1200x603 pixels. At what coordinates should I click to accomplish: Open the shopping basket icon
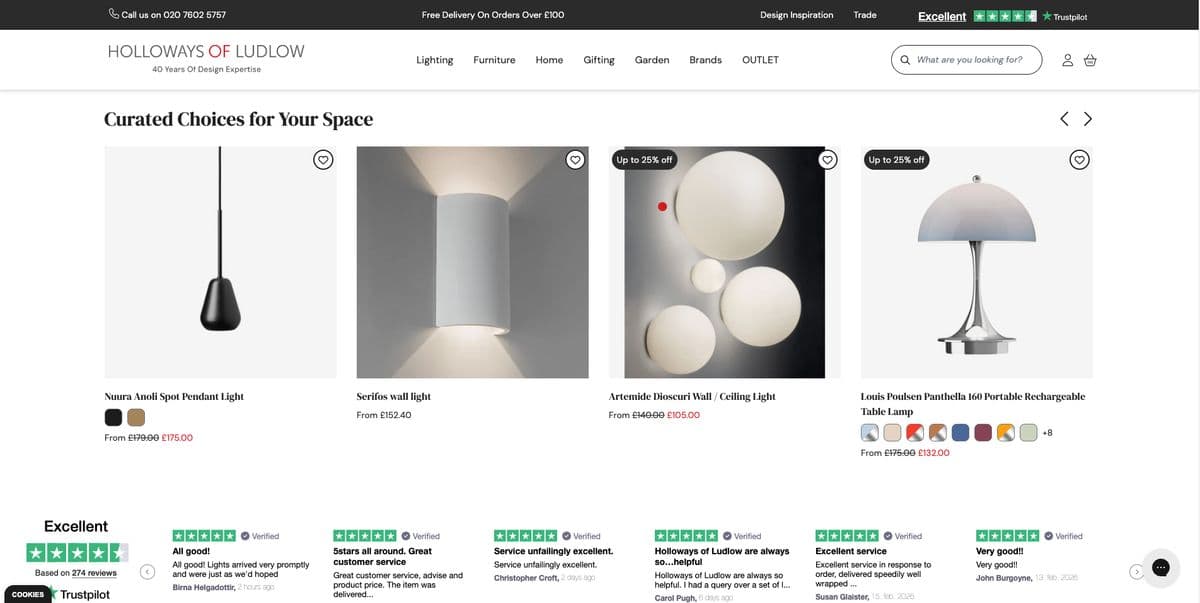click(x=1090, y=60)
